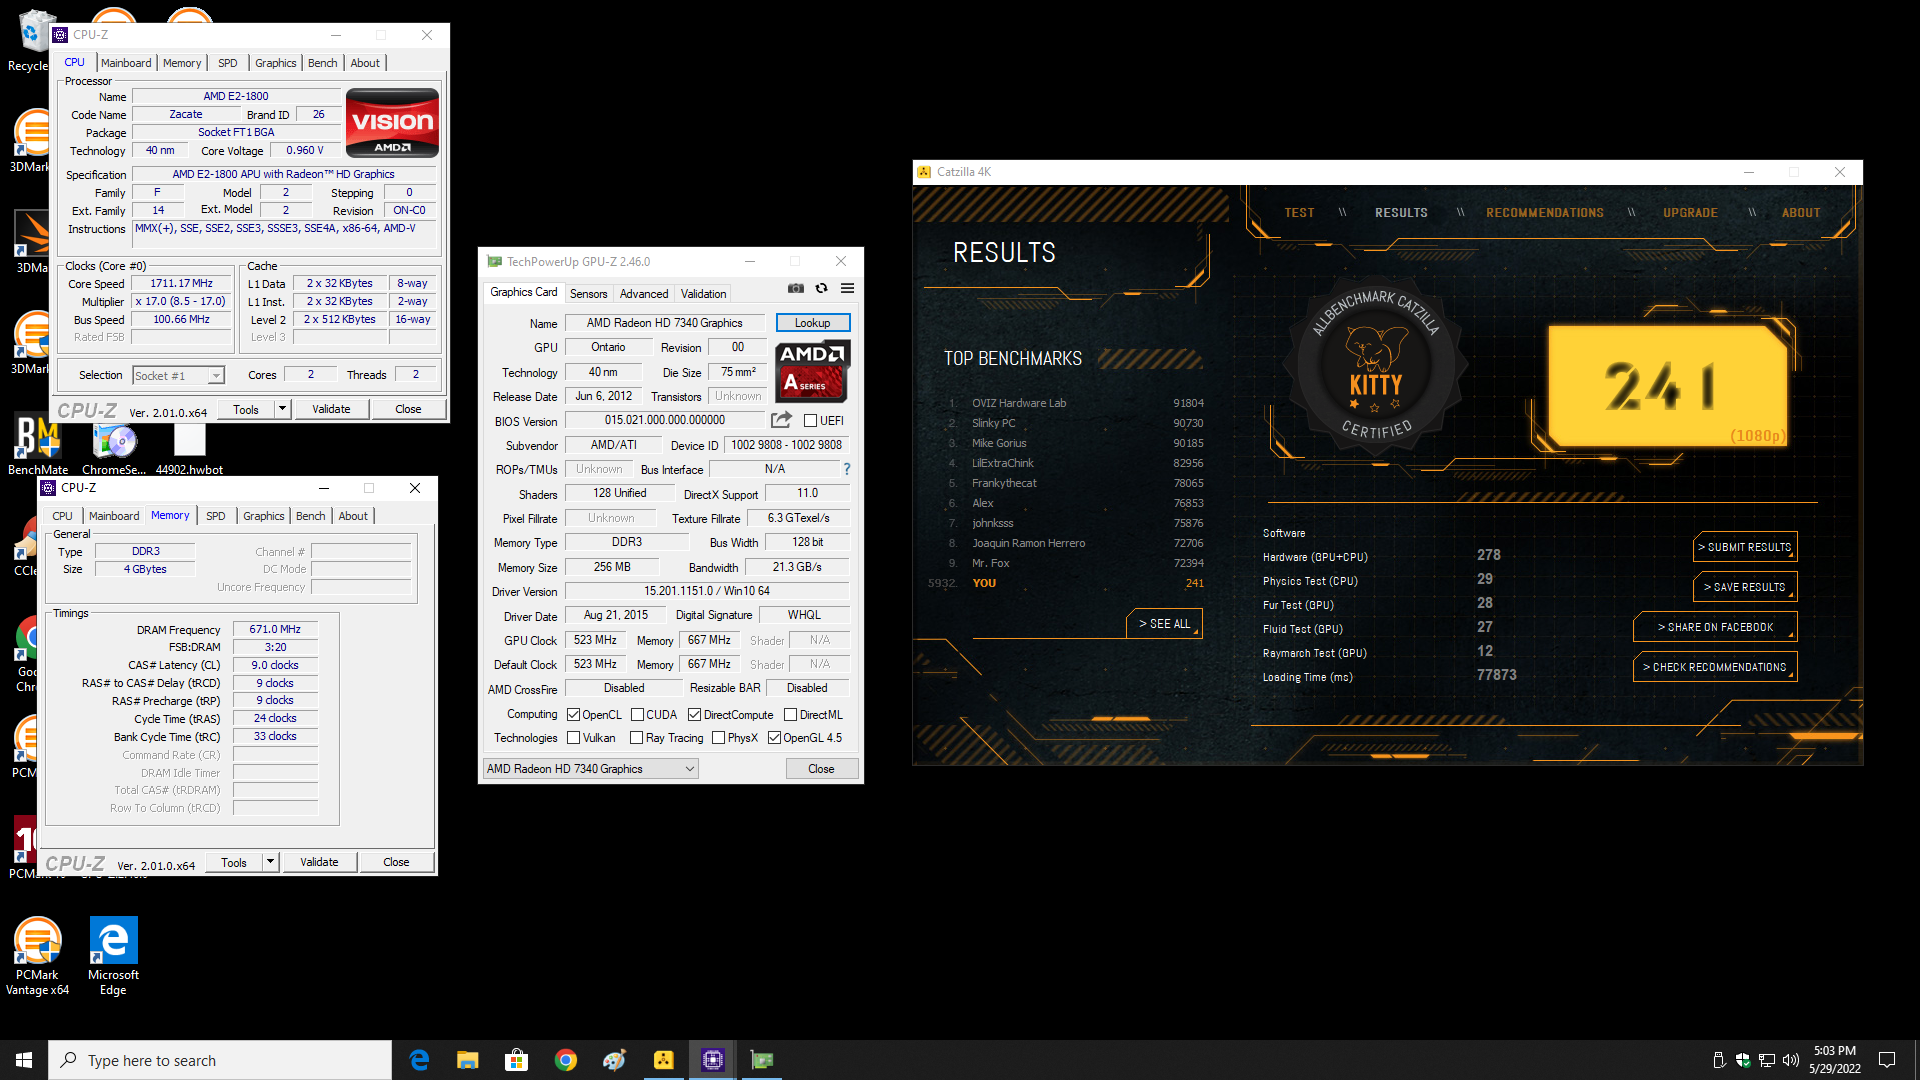Toggle the PhysX checkbox
The image size is (1920, 1080).
[x=718, y=738]
